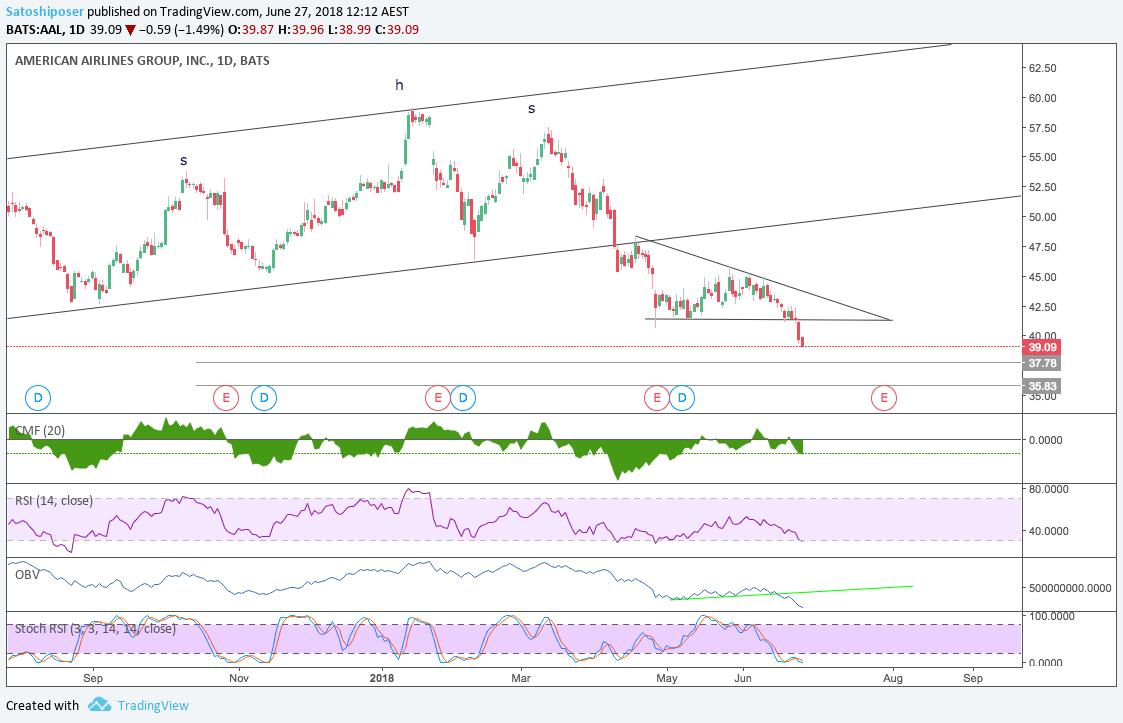The width and height of the screenshot is (1123, 723).
Task: Click the BATS:AAL, 1D symbol text
Action: pyautogui.click(x=45, y=30)
